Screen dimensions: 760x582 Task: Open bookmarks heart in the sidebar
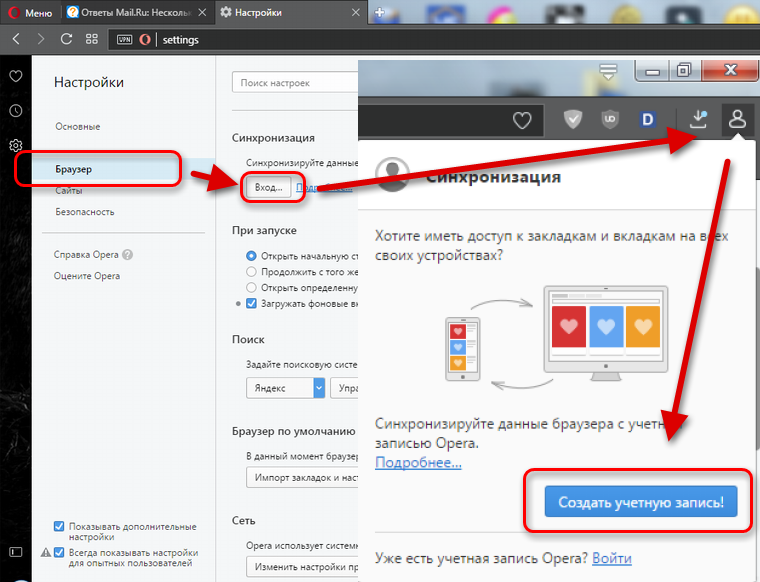pos(16,76)
